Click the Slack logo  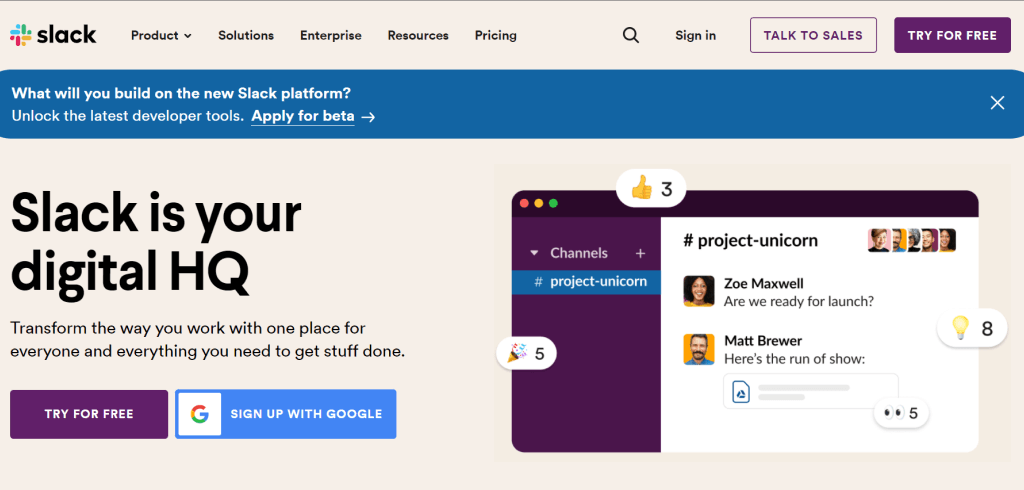click(x=53, y=35)
